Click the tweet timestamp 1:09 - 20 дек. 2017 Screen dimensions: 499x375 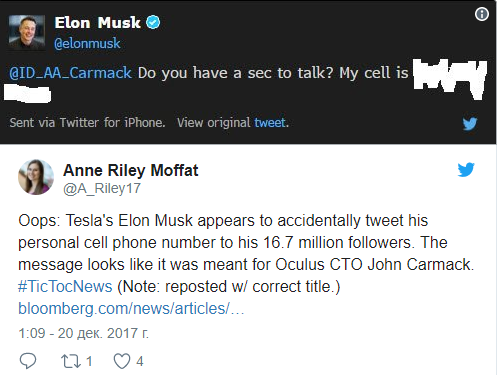pos(83,333)
